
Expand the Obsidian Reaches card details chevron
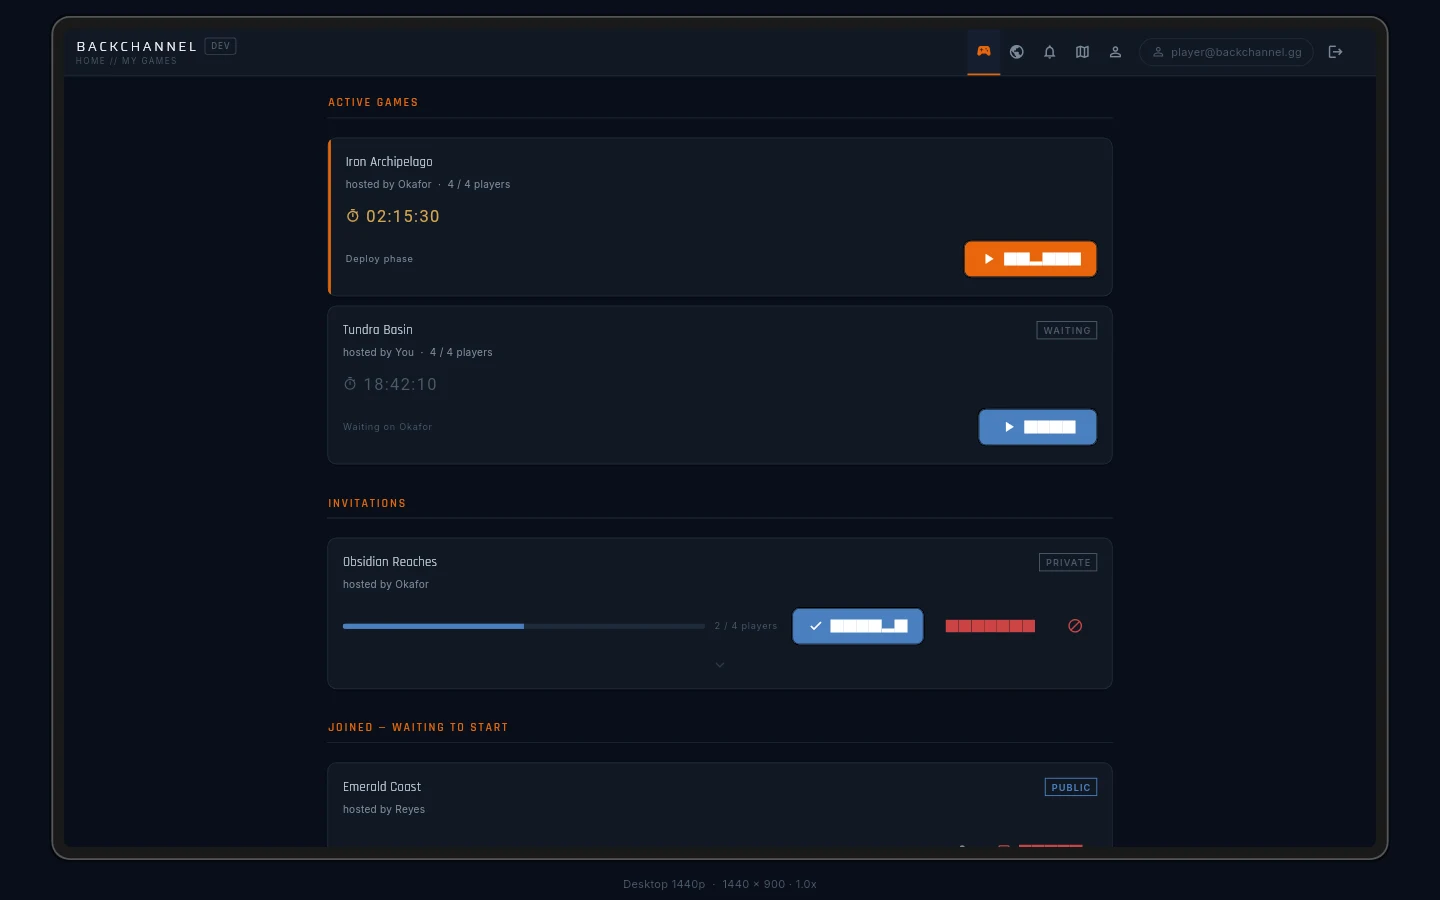720,665
